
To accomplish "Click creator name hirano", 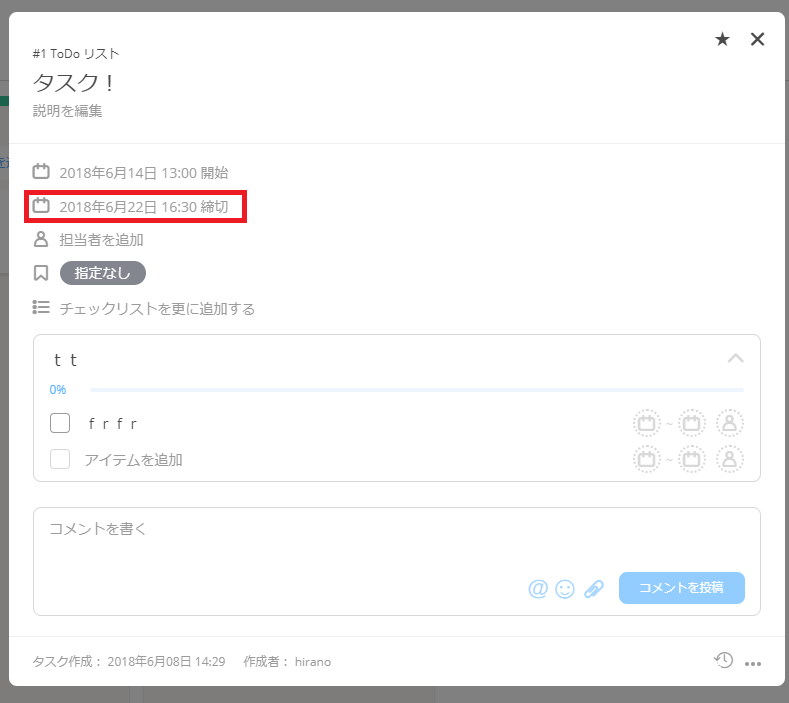I will (313, 662).
